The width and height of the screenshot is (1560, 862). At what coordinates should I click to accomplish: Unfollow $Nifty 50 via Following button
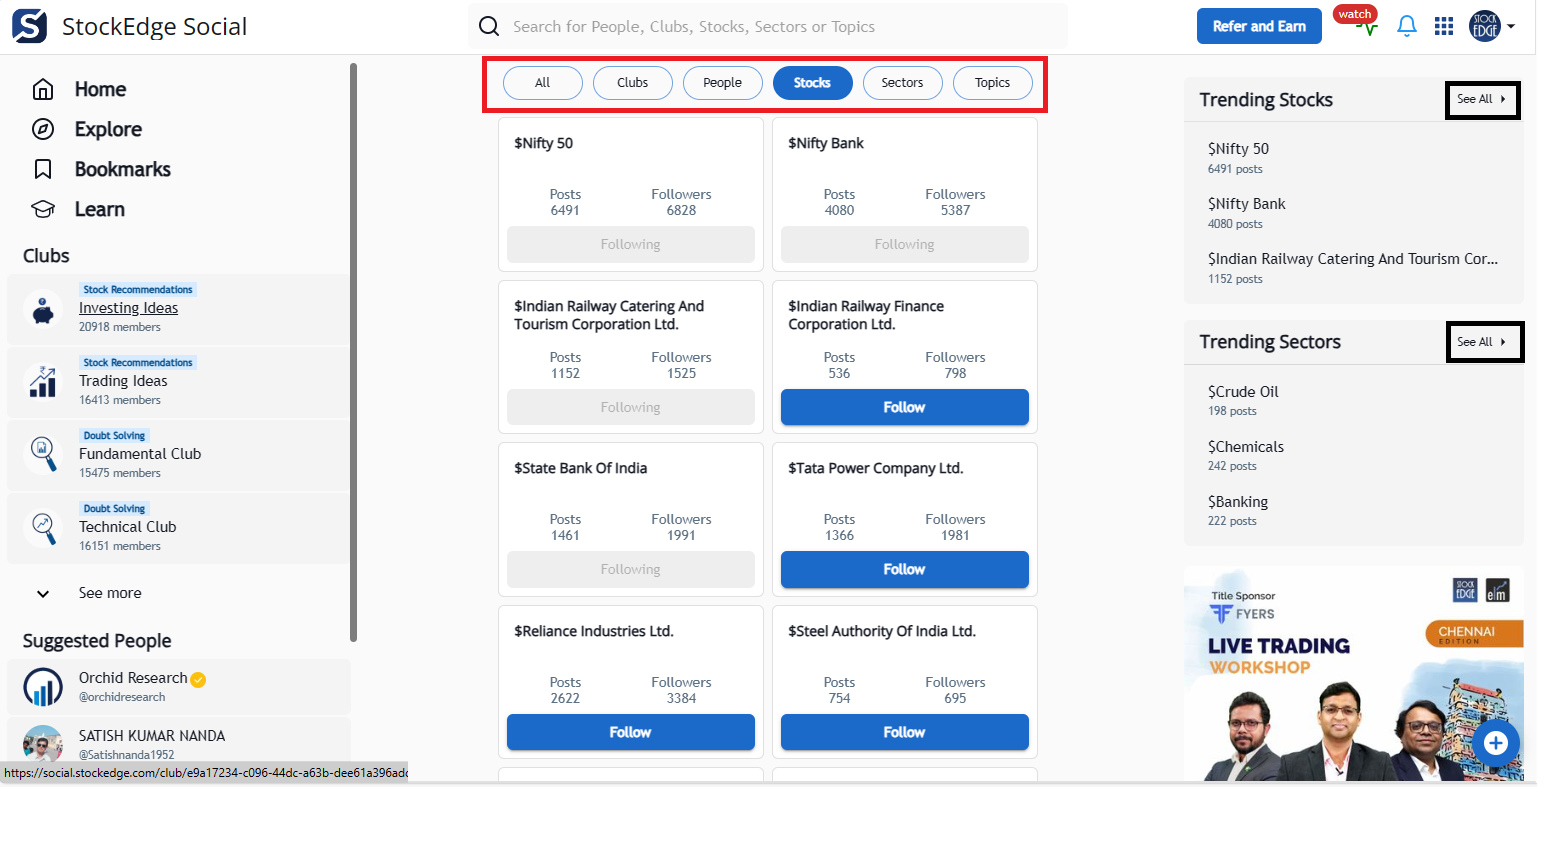tap(630, 244)
